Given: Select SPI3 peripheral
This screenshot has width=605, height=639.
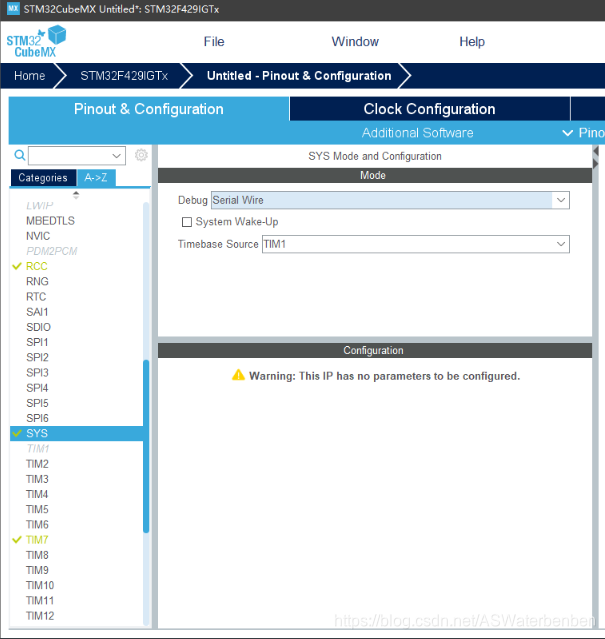Looking at the screenshot, I should [37, 373].
